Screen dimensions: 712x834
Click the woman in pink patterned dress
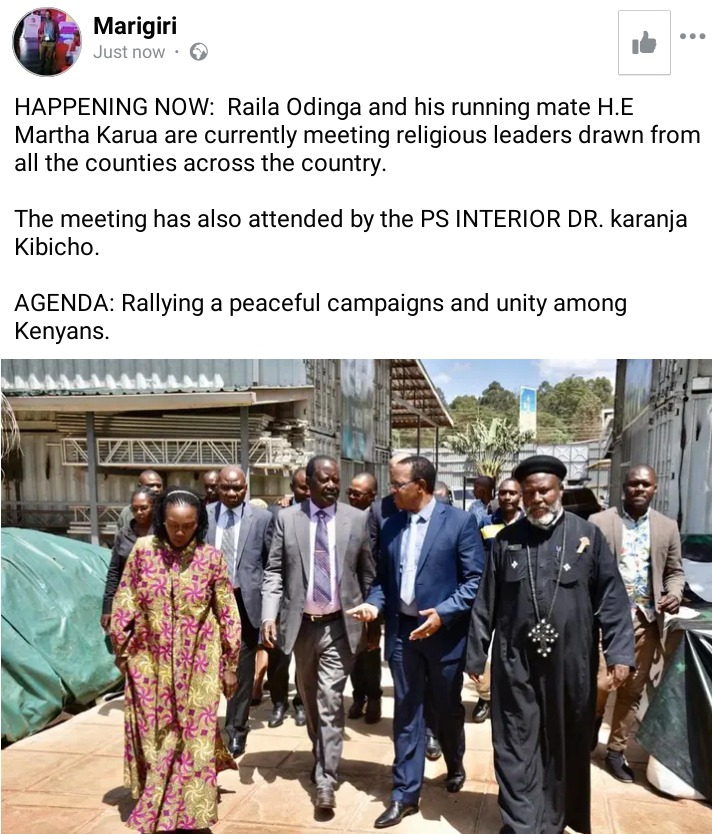tap(175, 657)
